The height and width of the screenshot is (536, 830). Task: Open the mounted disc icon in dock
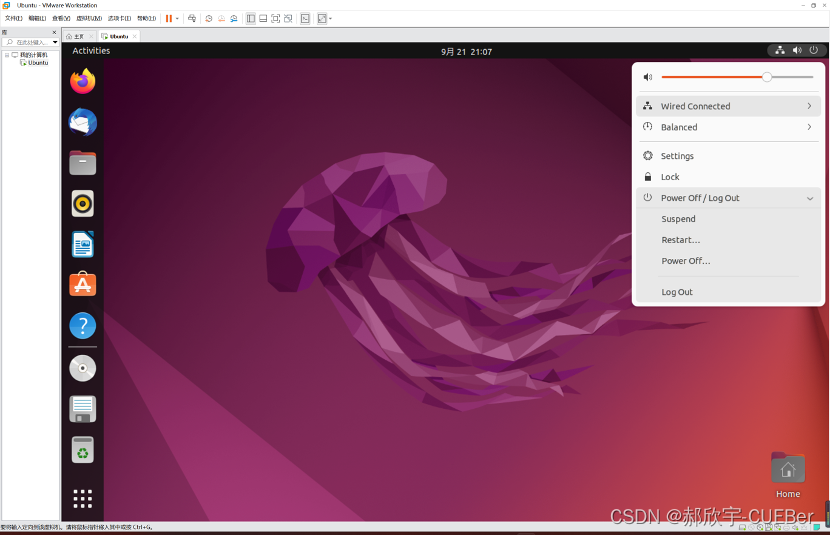click(83, 368)
